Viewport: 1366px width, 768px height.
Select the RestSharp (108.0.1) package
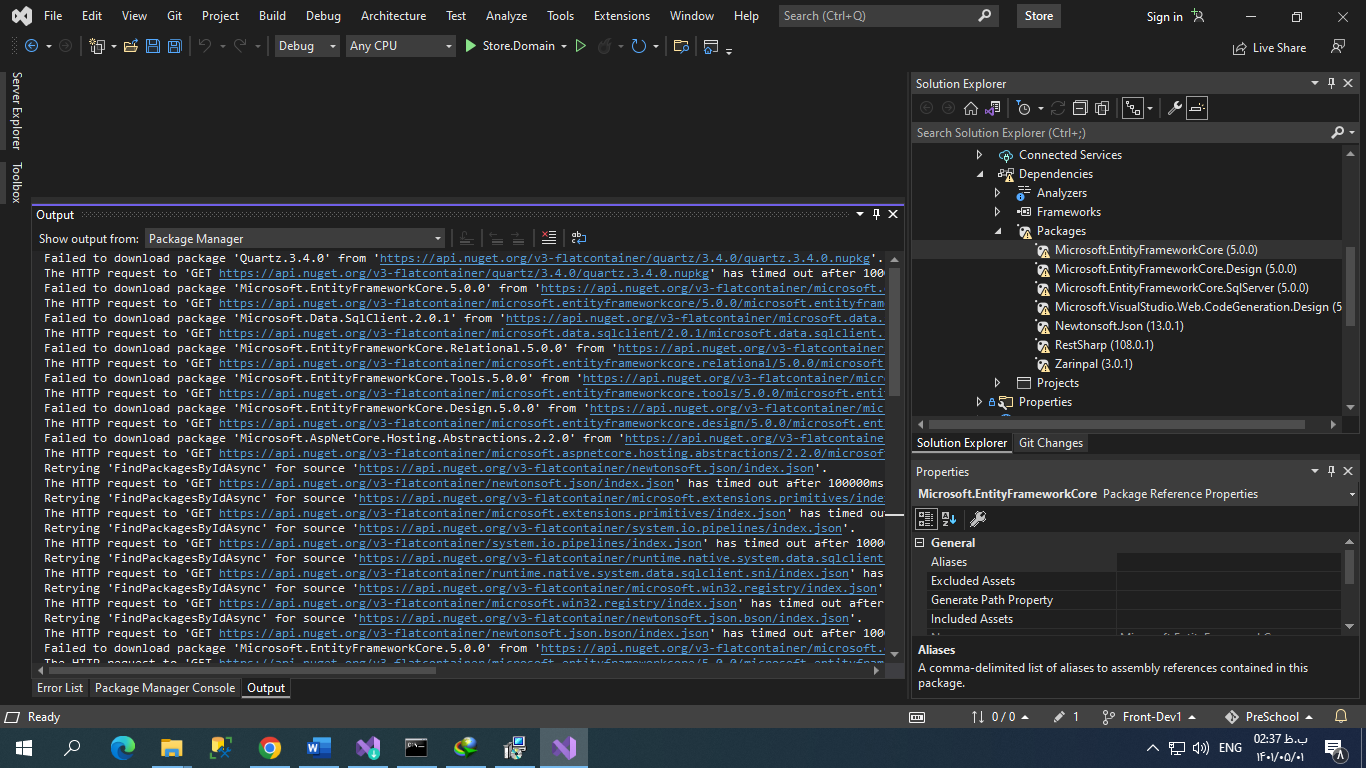[1104, 345]
